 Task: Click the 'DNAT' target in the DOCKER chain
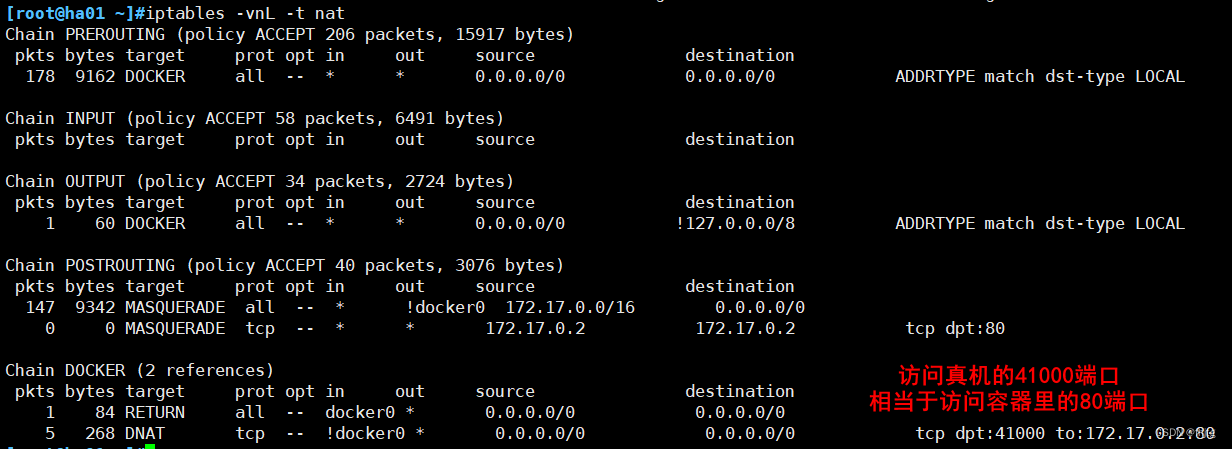145,434
